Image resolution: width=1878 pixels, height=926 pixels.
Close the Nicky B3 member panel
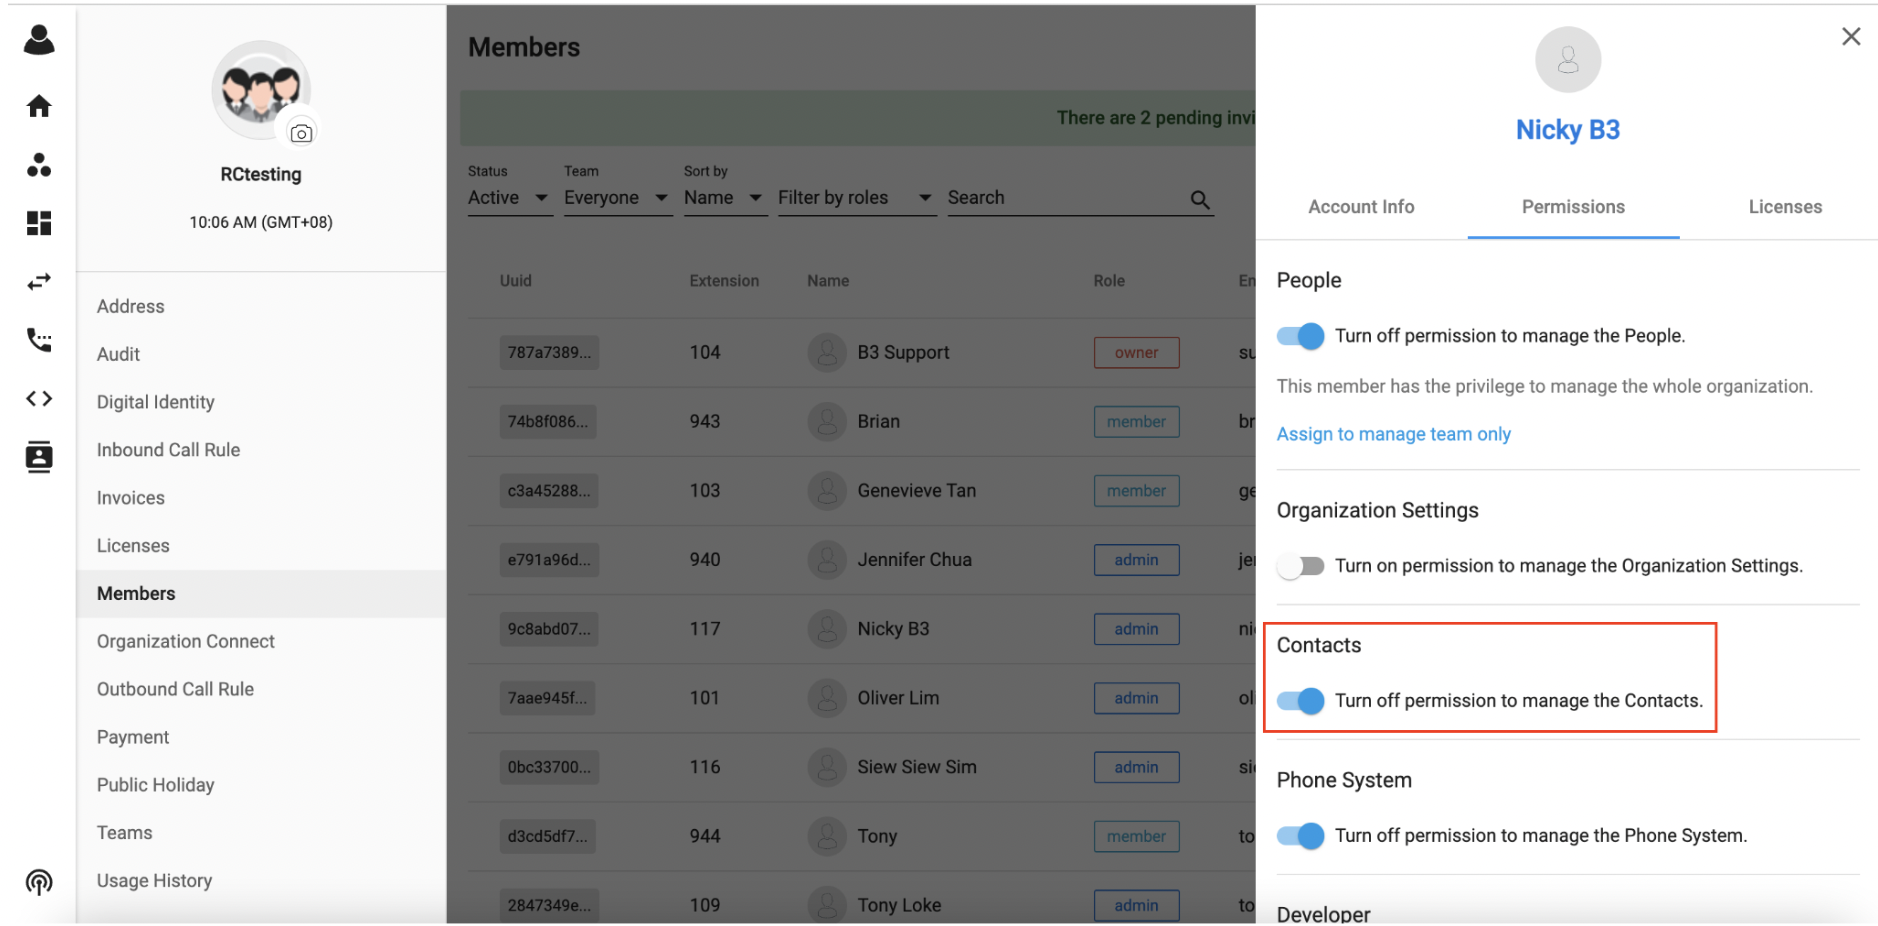pos(1850,37)
